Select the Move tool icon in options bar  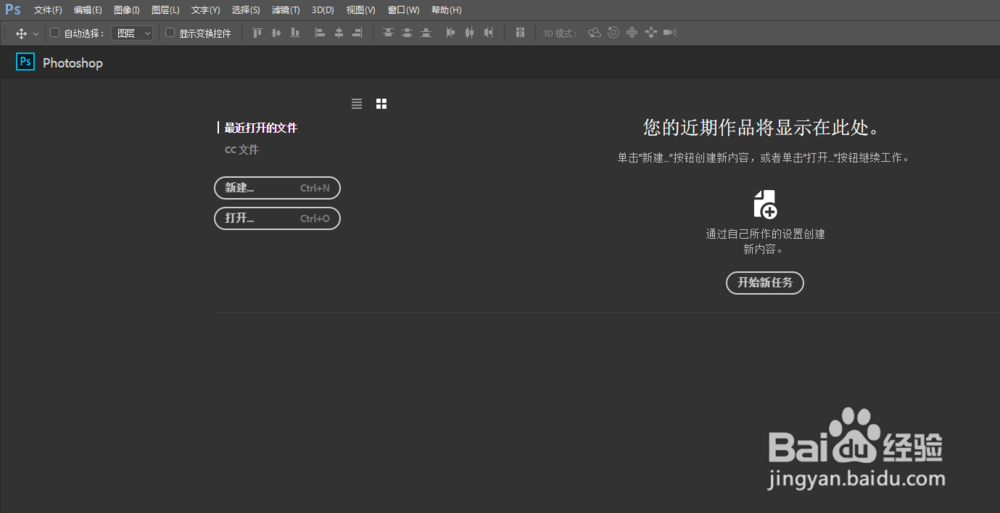coord(21,33)
